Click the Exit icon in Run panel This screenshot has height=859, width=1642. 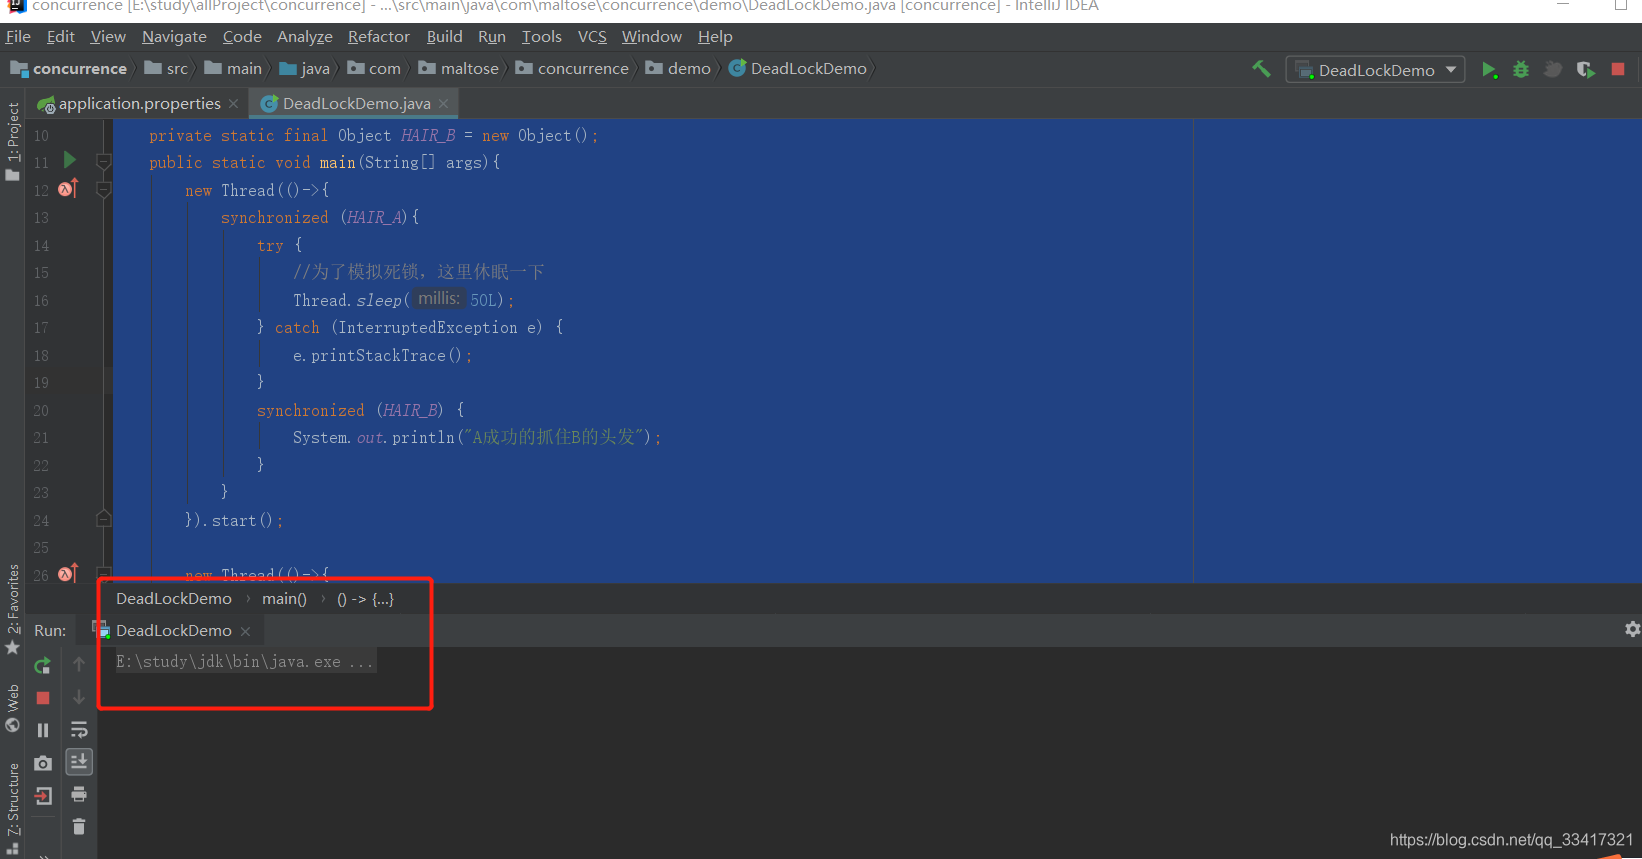tap(43, 796)
